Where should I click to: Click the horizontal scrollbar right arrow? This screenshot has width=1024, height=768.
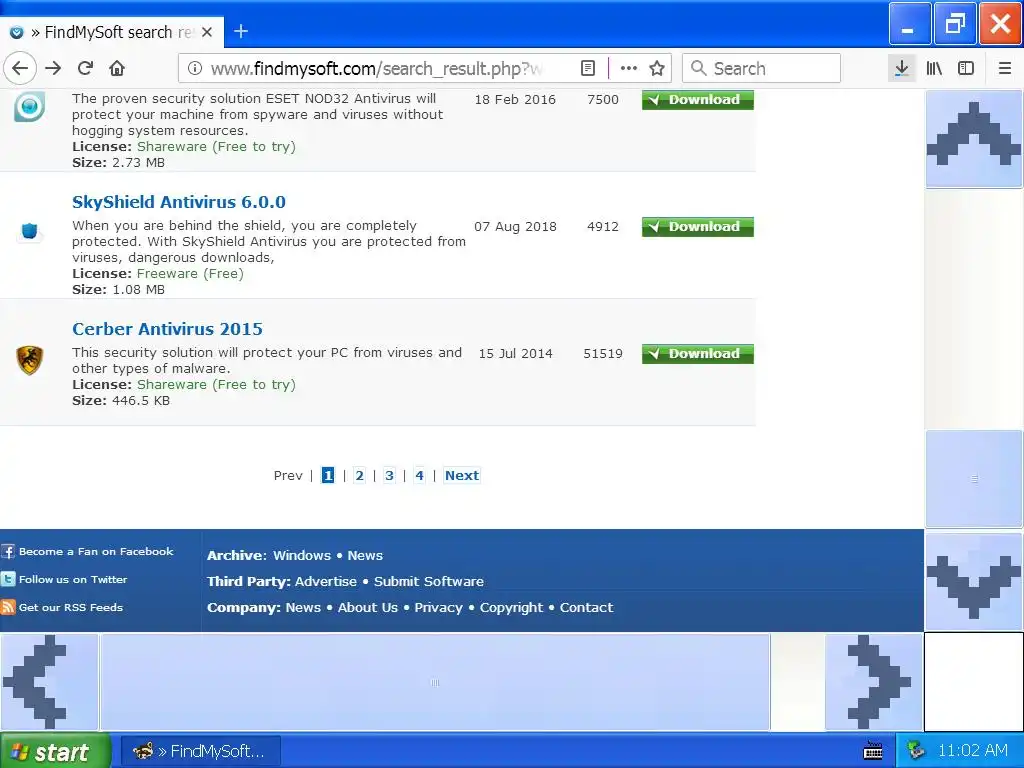(874, 682)
